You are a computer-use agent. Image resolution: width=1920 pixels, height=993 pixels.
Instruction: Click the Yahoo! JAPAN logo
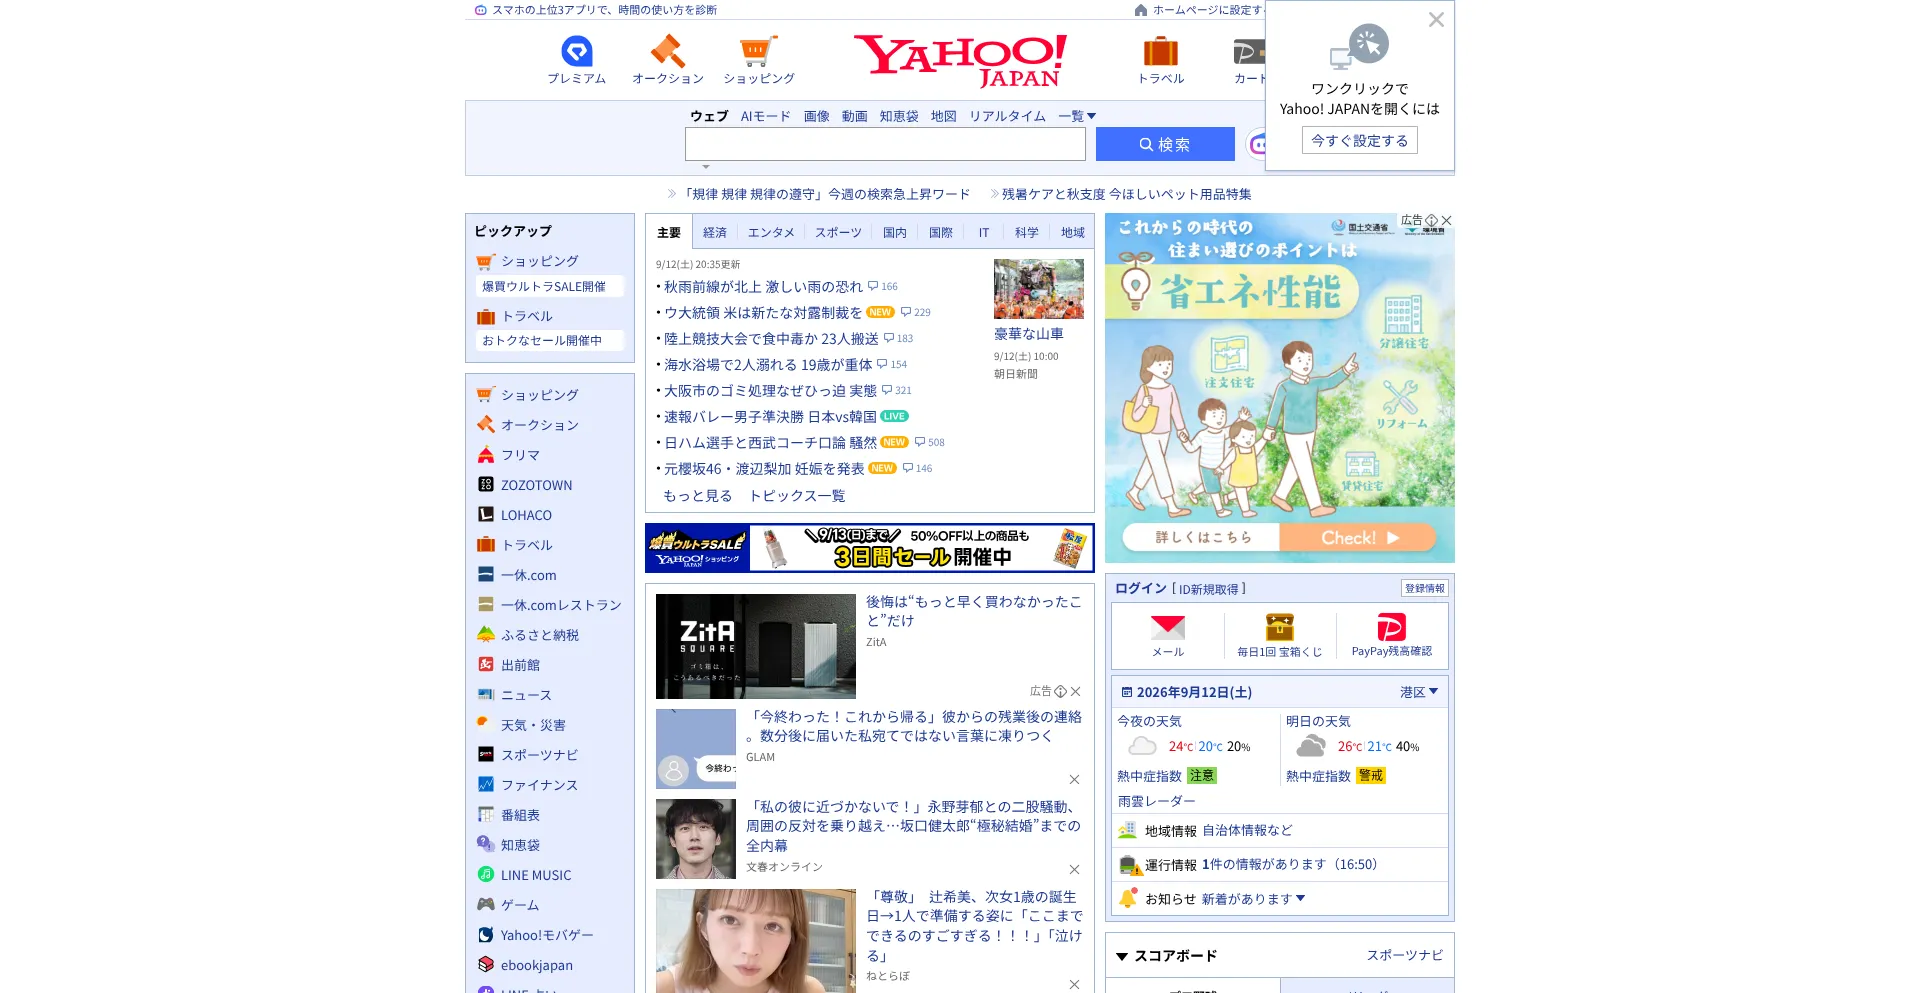click(960, 61)
